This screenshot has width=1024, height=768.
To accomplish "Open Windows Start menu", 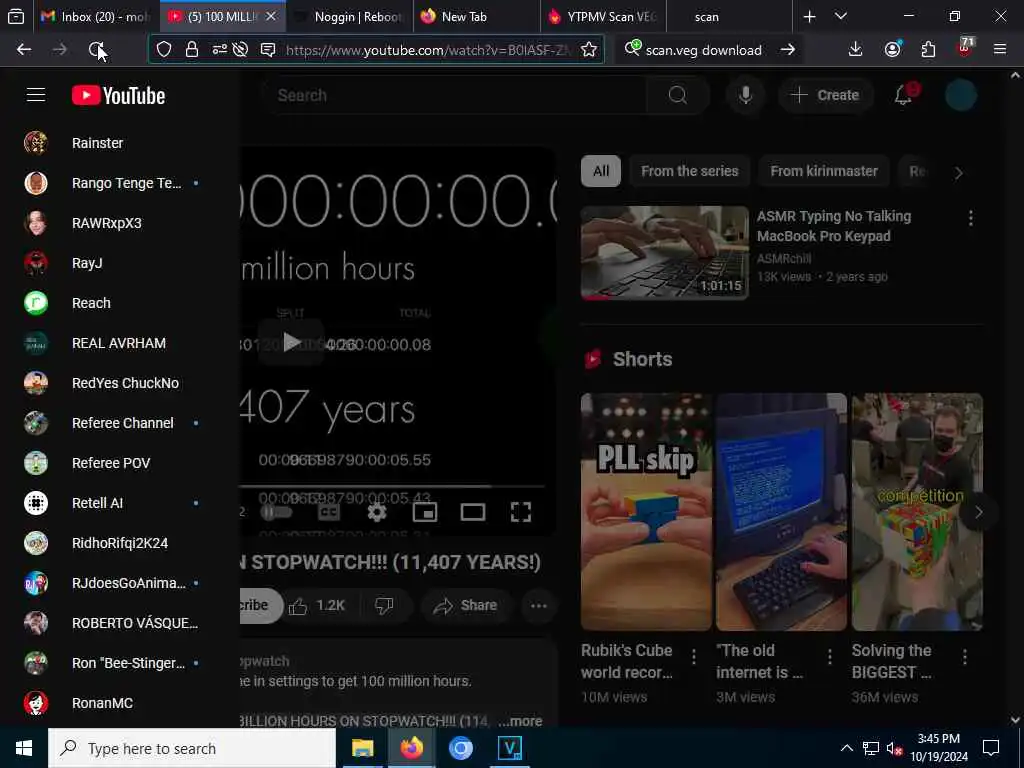I will [24, 748].
